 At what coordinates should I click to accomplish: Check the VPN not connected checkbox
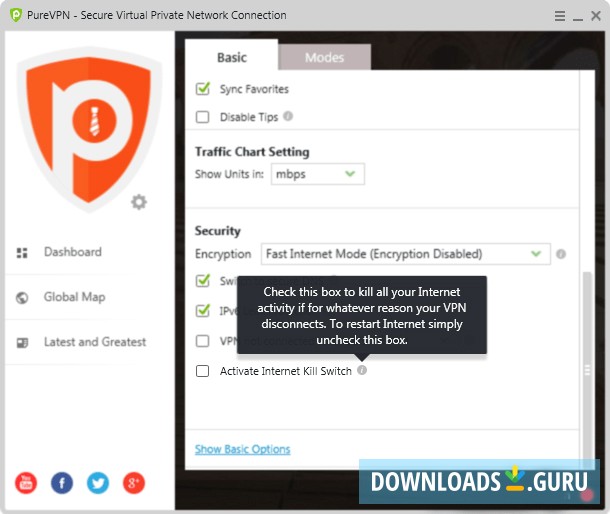pos(202,341)
